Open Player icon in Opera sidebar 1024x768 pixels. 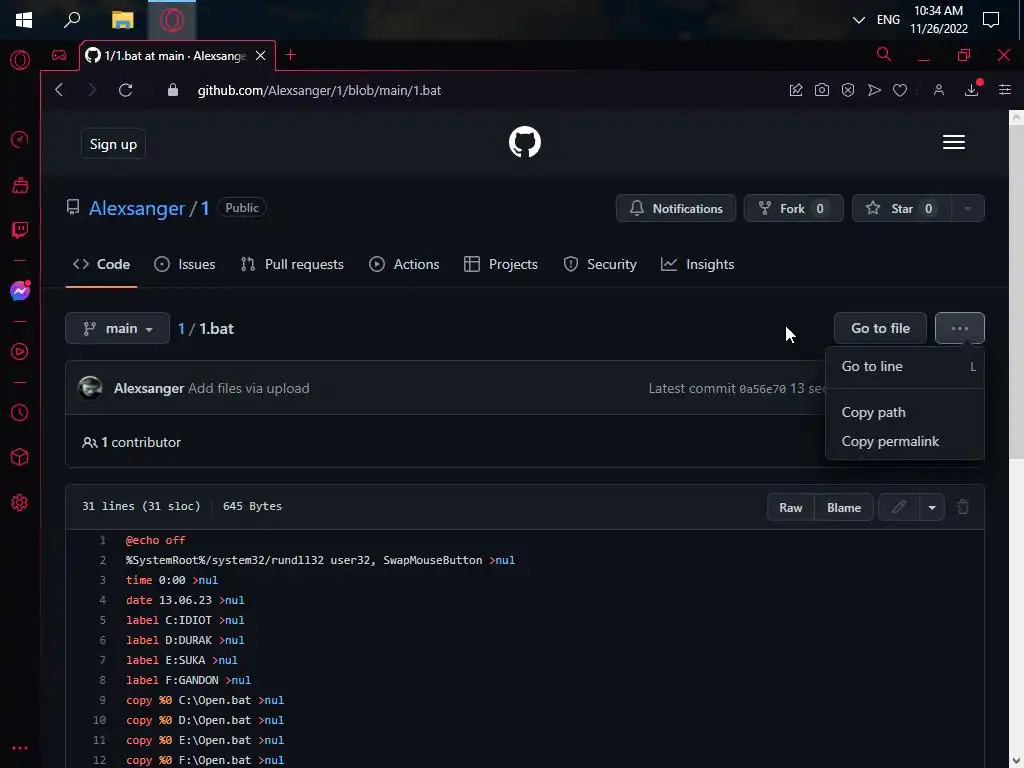[20, 351]
